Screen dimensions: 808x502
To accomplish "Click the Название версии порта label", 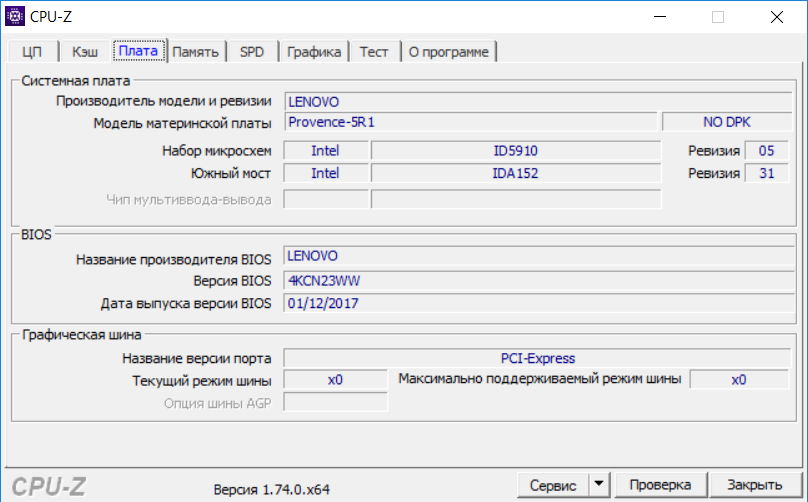I will (197, 359).
